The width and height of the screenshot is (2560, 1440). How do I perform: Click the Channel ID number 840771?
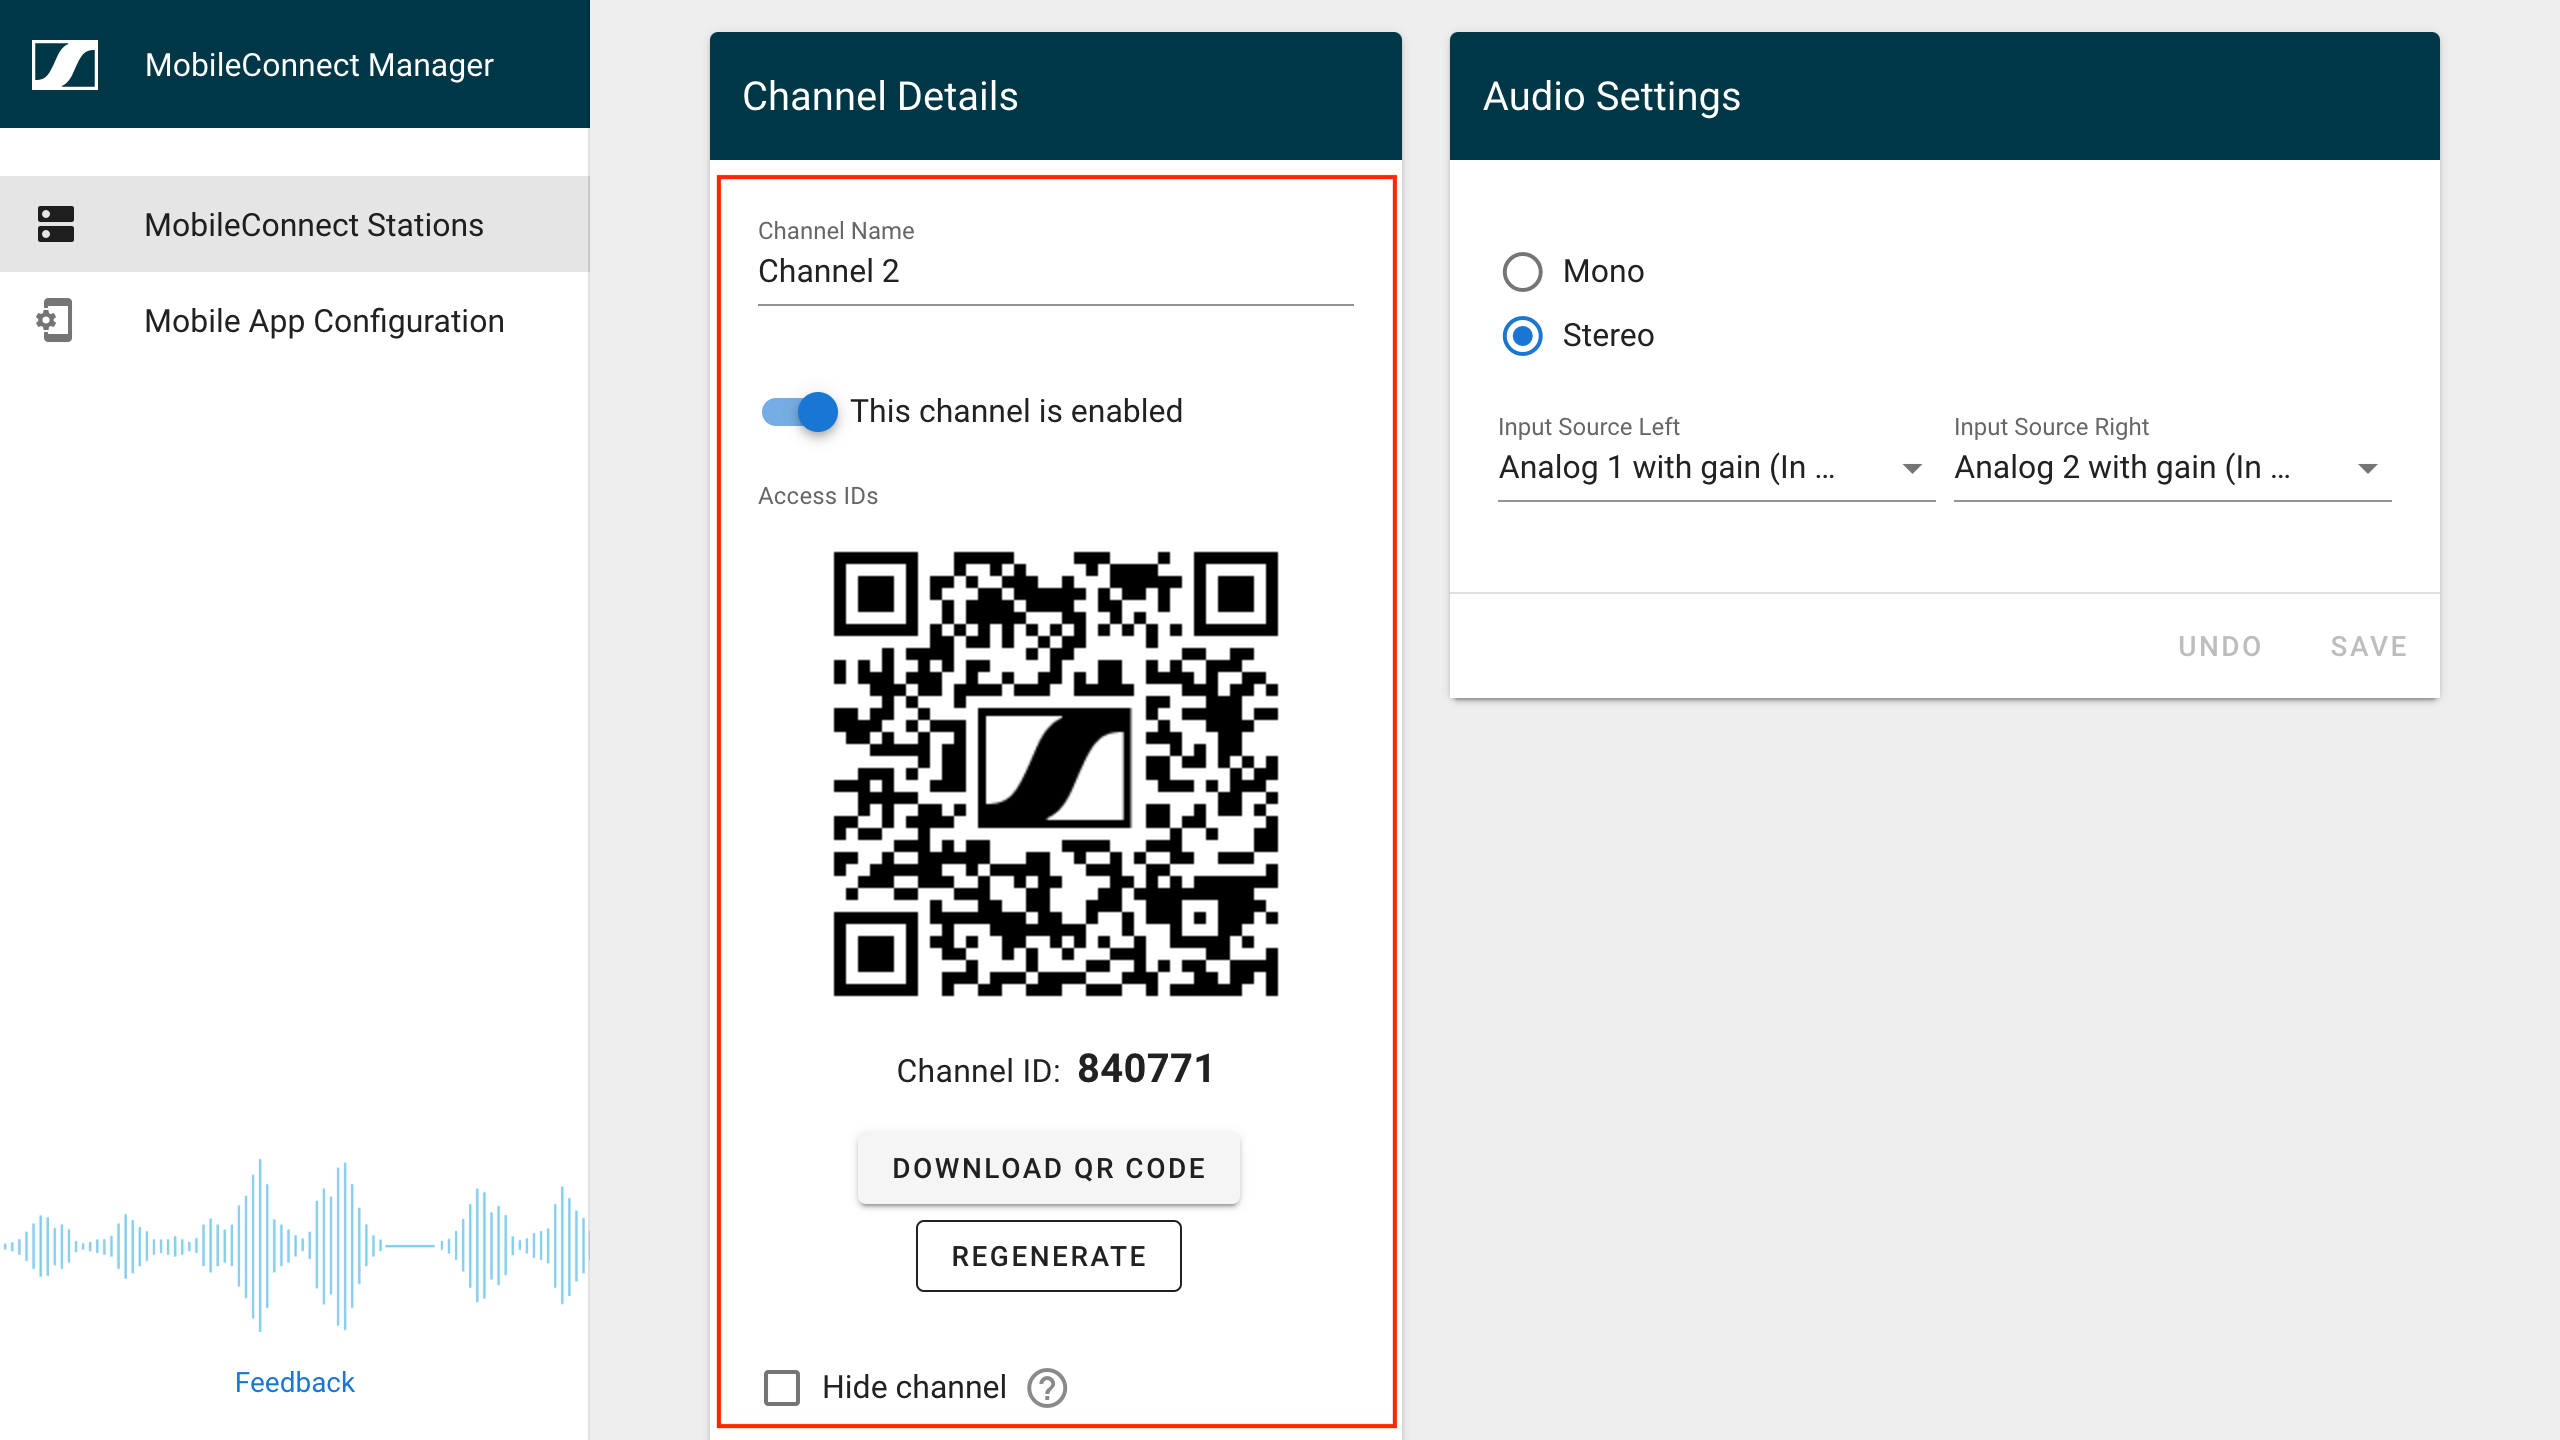1145,1069
